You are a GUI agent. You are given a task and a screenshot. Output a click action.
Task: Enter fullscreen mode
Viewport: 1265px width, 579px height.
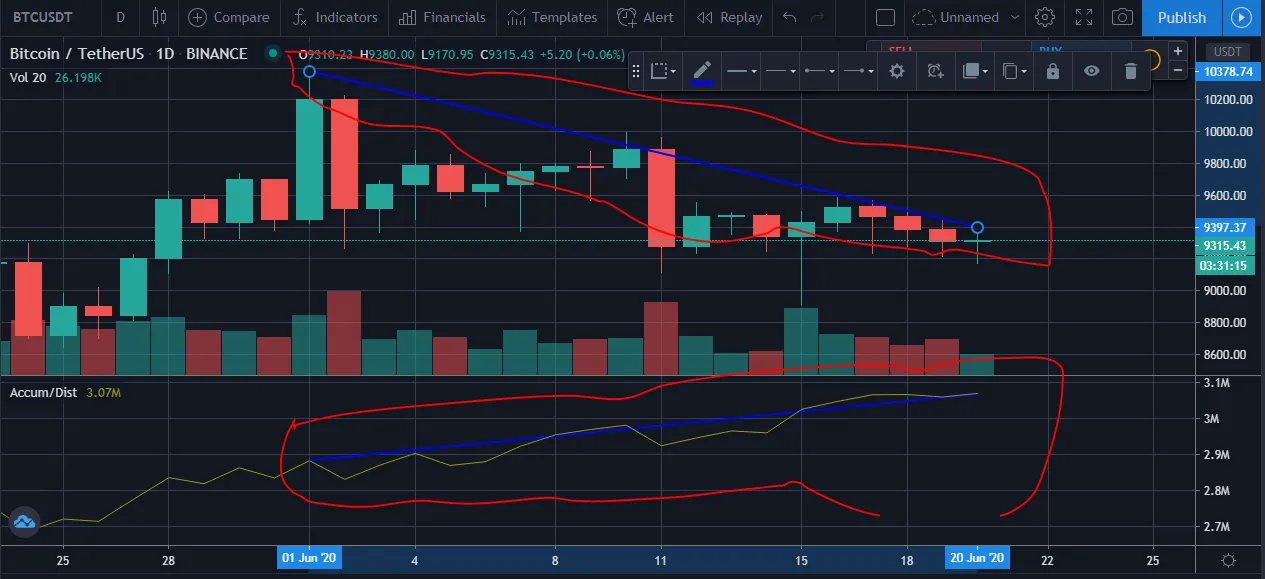coord(1084,17)
